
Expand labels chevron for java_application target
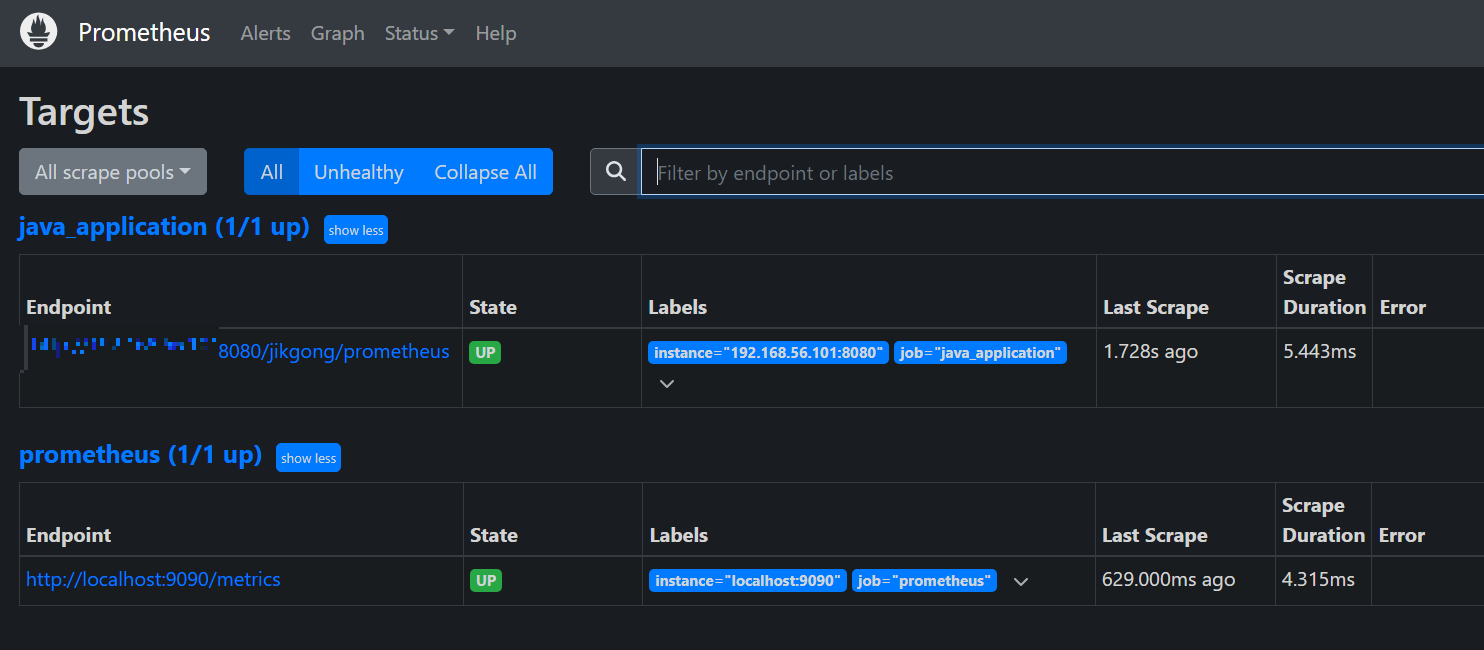point(667,383)
